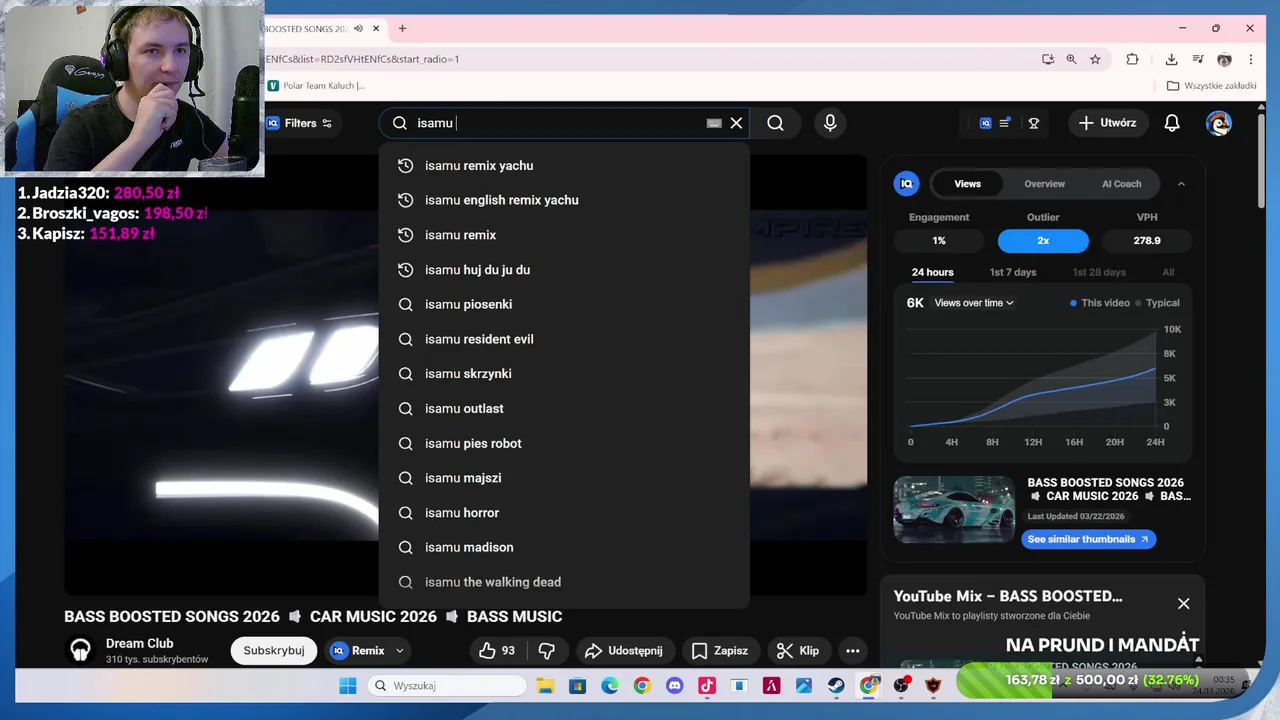Open Microsoft Edge from the taskbar
Screen dimensions: 1280x720
pos(609,685)
